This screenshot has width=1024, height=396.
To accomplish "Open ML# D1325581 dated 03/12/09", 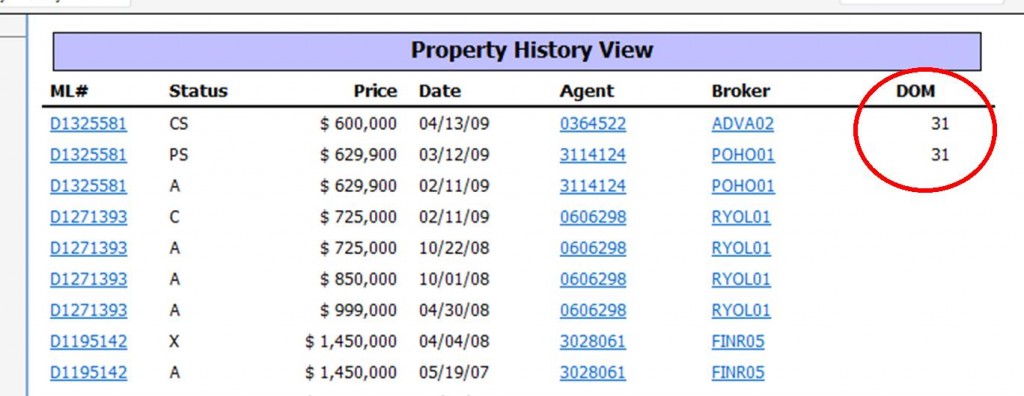I will [88, 155].
